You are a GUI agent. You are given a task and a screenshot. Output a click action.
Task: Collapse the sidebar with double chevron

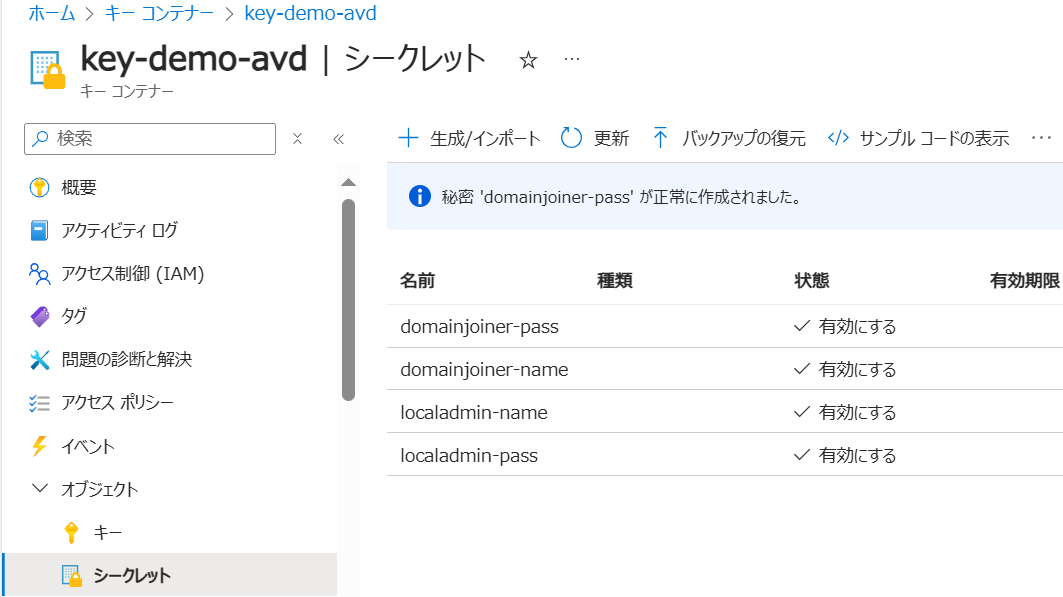[x=338, y=139]
